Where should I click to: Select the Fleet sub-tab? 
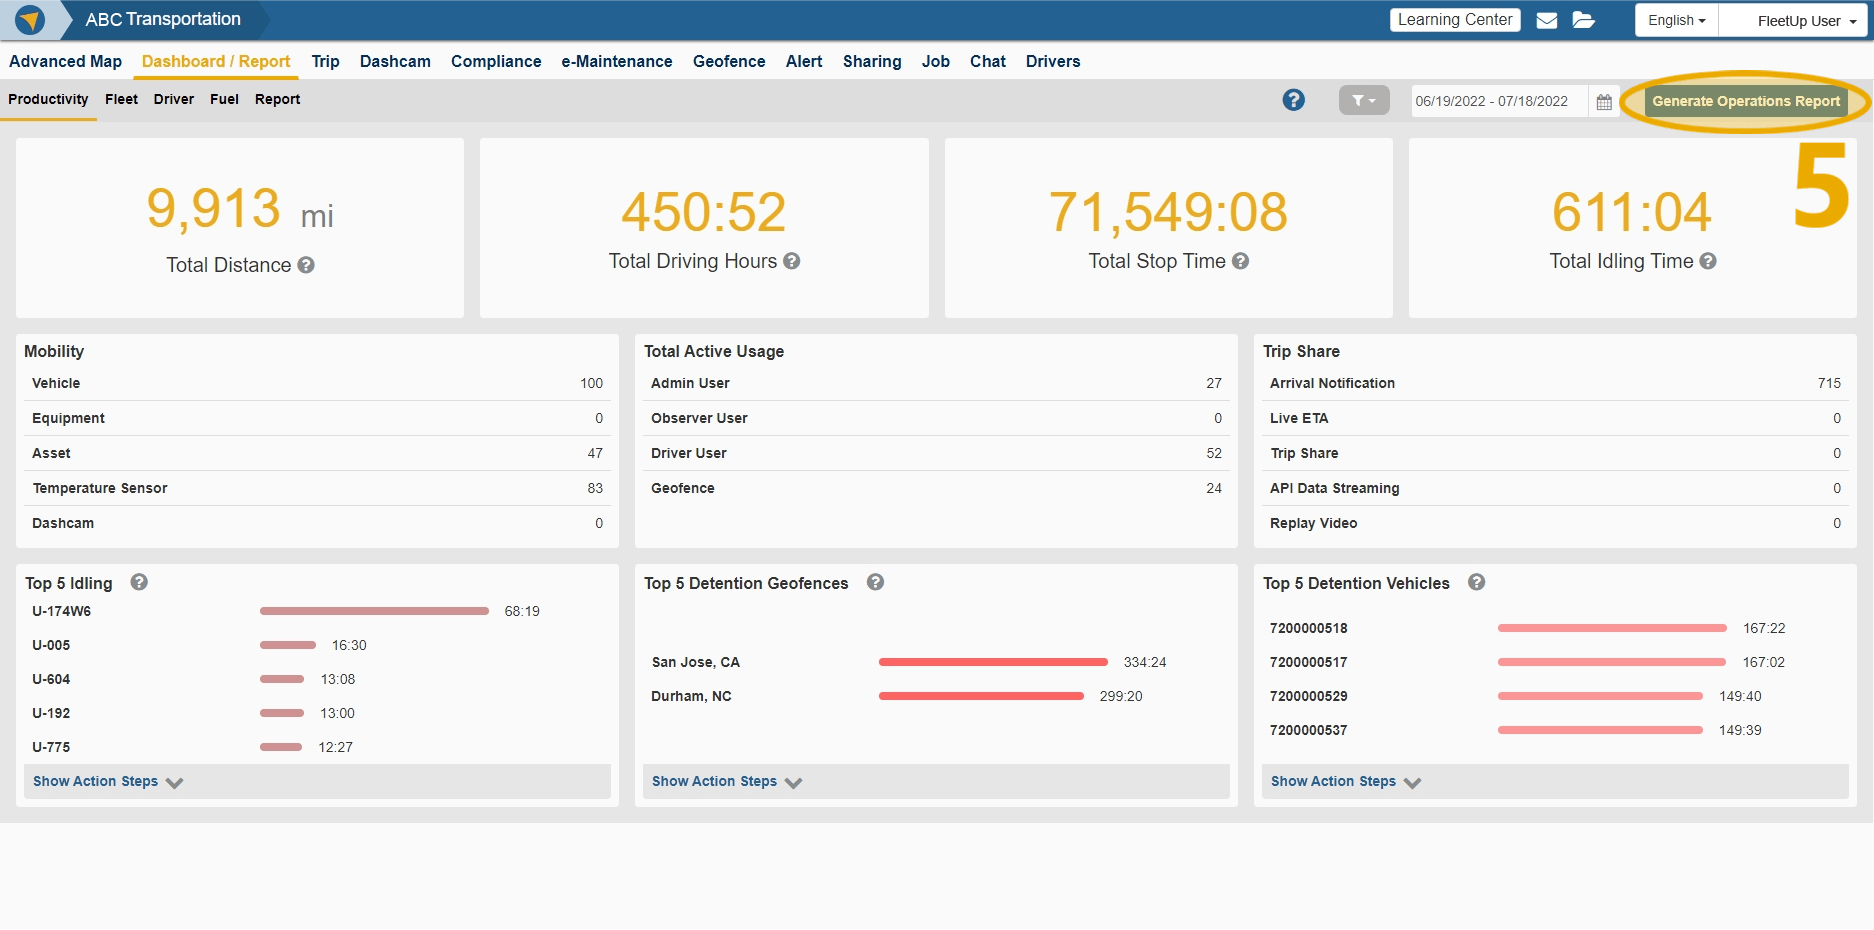(121, 99)
